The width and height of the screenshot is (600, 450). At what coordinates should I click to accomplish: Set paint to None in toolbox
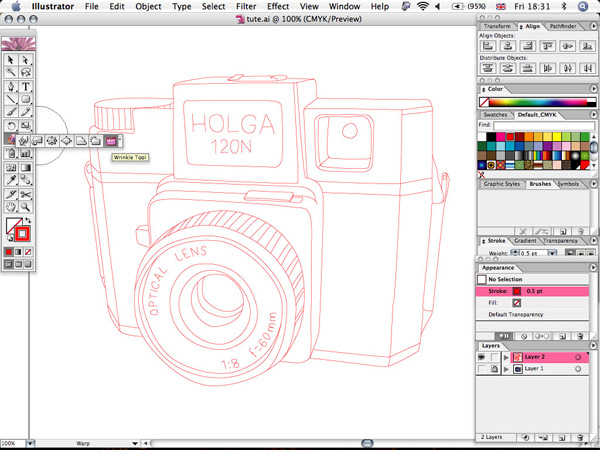pos(28,252)
